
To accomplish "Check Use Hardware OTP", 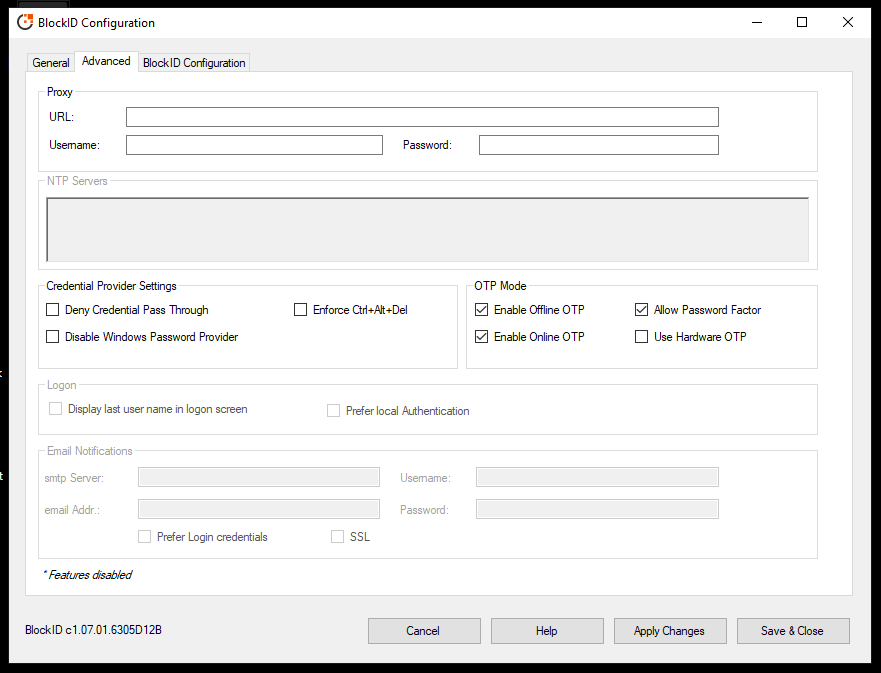I will (641, 336).
